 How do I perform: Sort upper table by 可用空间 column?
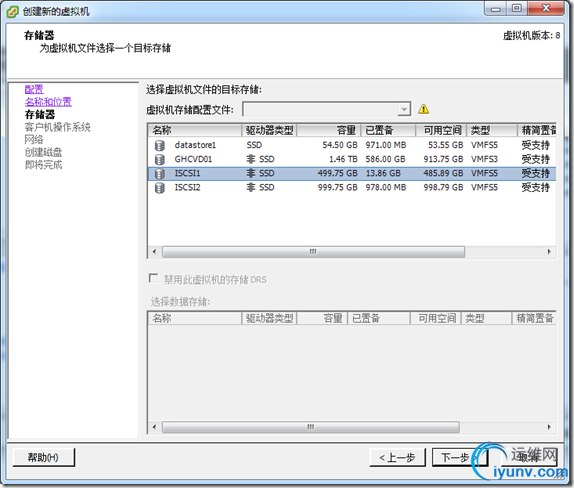click(441, 130)
